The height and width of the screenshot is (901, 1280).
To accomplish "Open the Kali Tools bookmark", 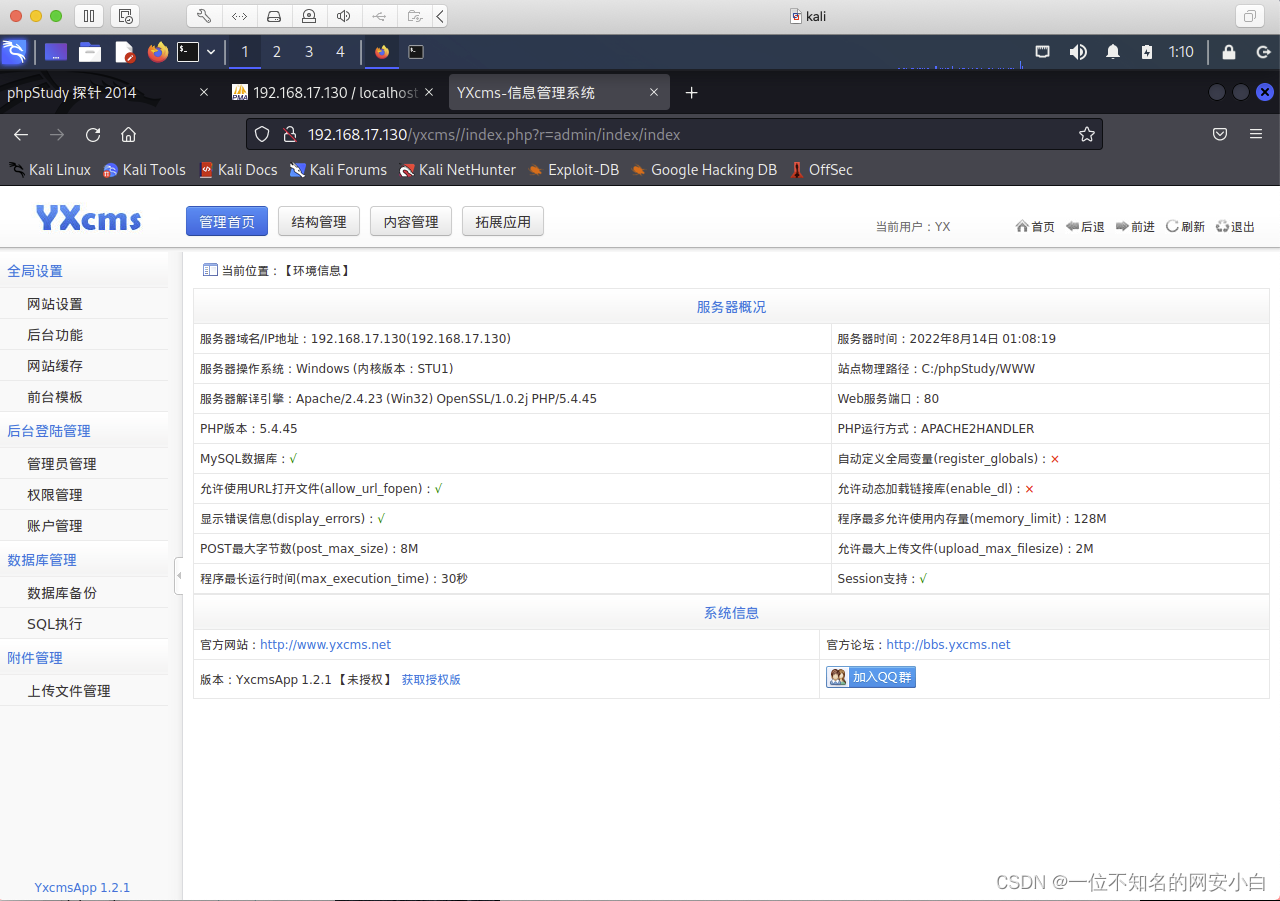I will [x=144, y=170].
